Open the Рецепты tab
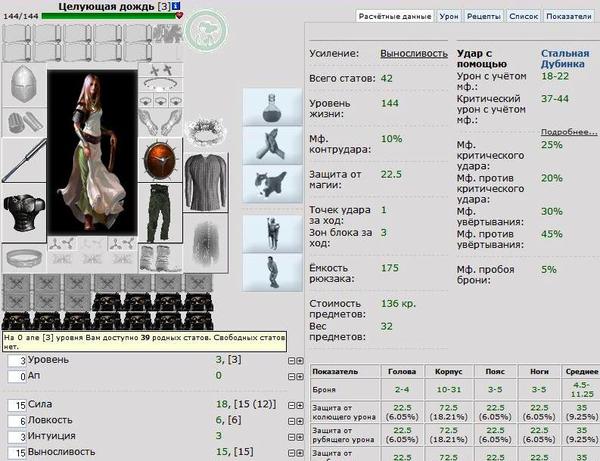 click(484, 16)
